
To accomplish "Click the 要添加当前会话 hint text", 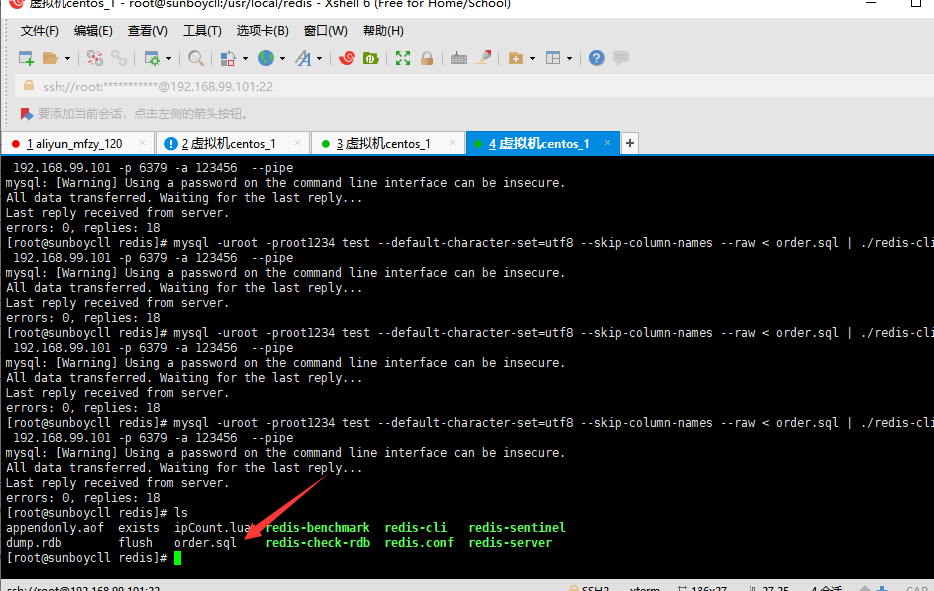I will point(143,114).
